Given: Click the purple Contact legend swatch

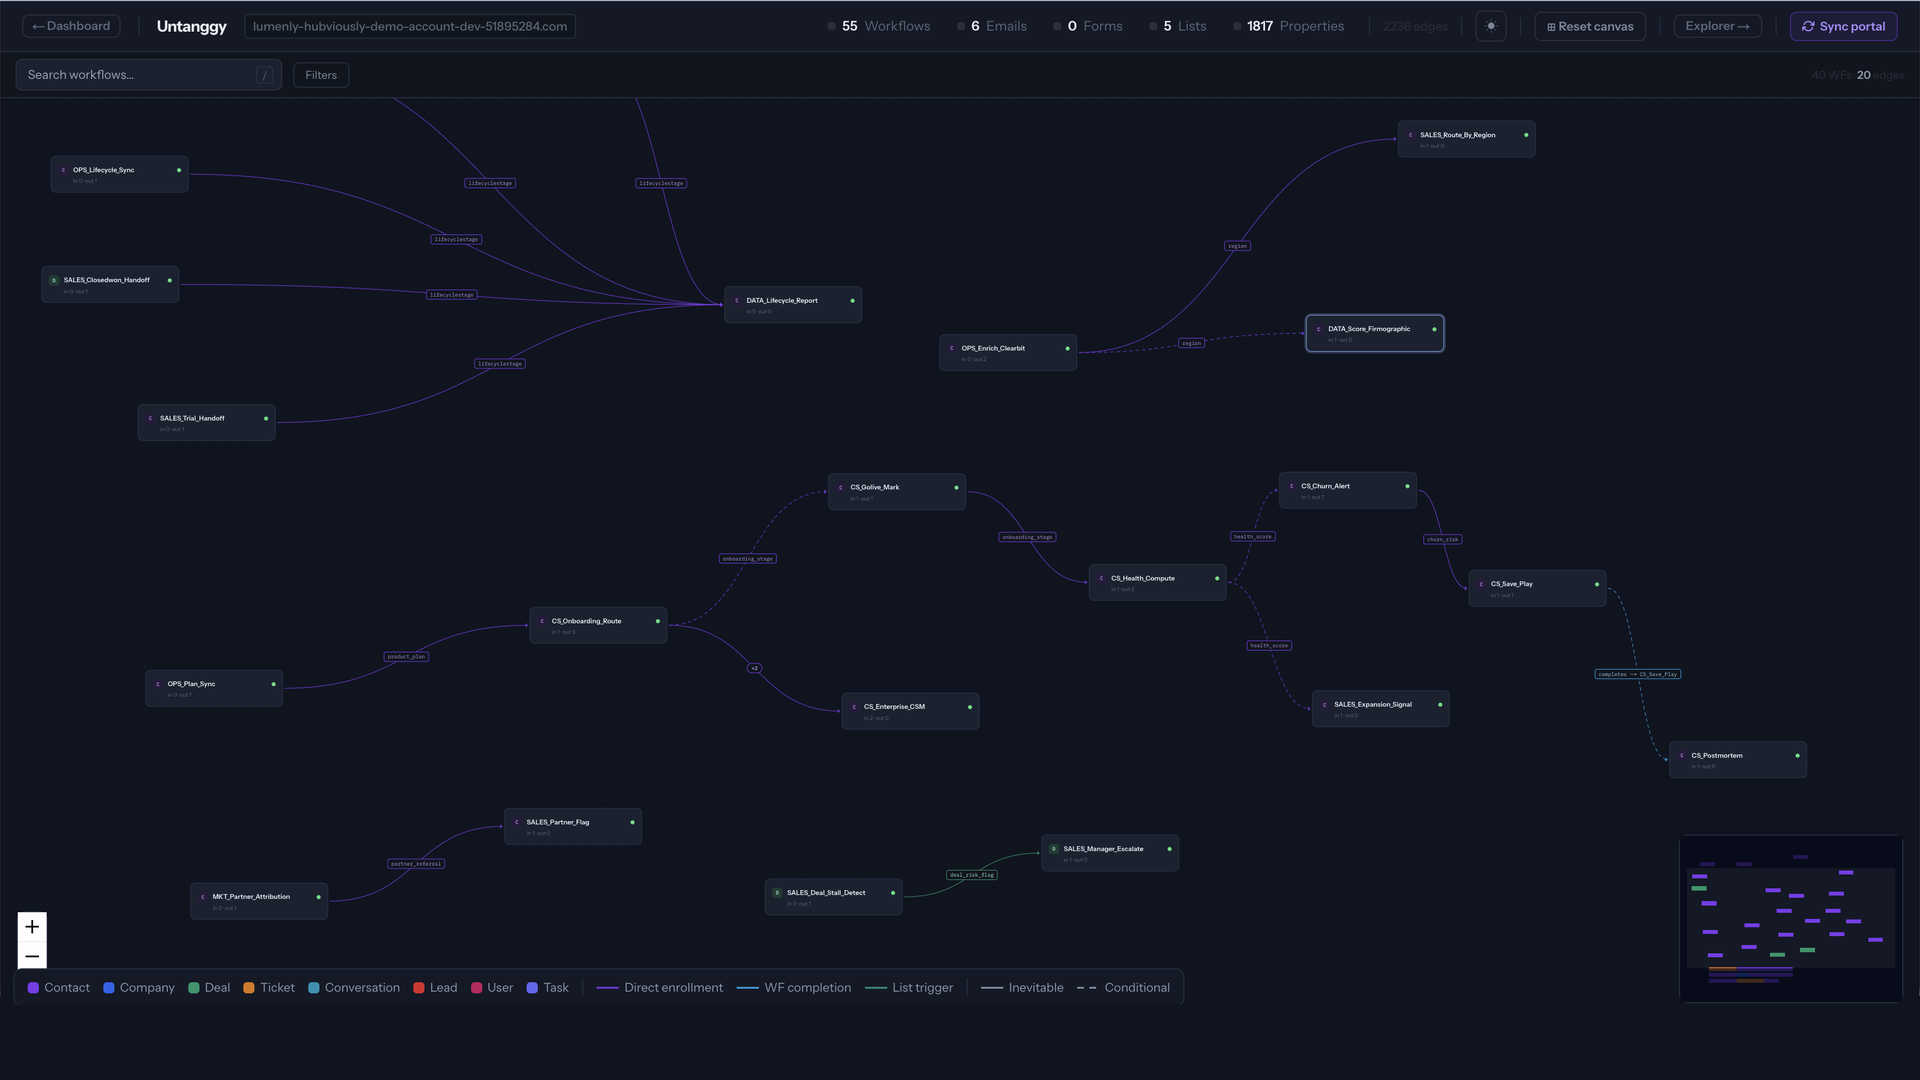Looking at the screenshot, I should [34, 988].
